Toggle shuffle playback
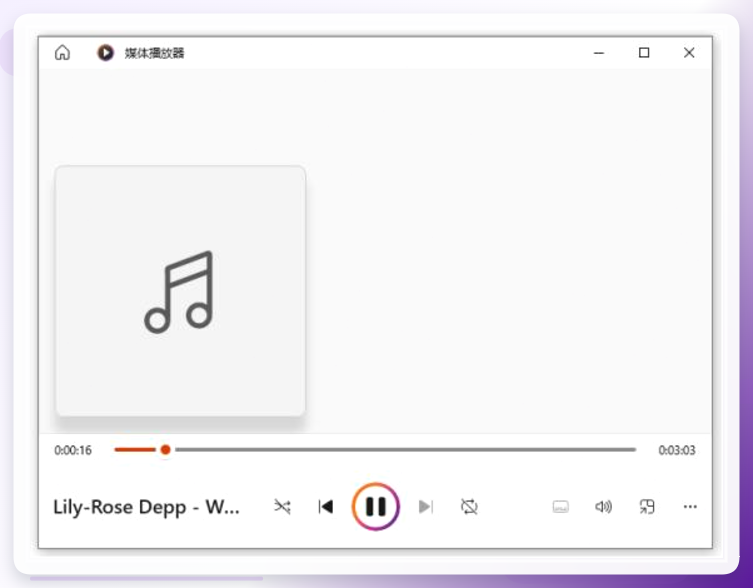753x588 pixels. tap(282, 506)
